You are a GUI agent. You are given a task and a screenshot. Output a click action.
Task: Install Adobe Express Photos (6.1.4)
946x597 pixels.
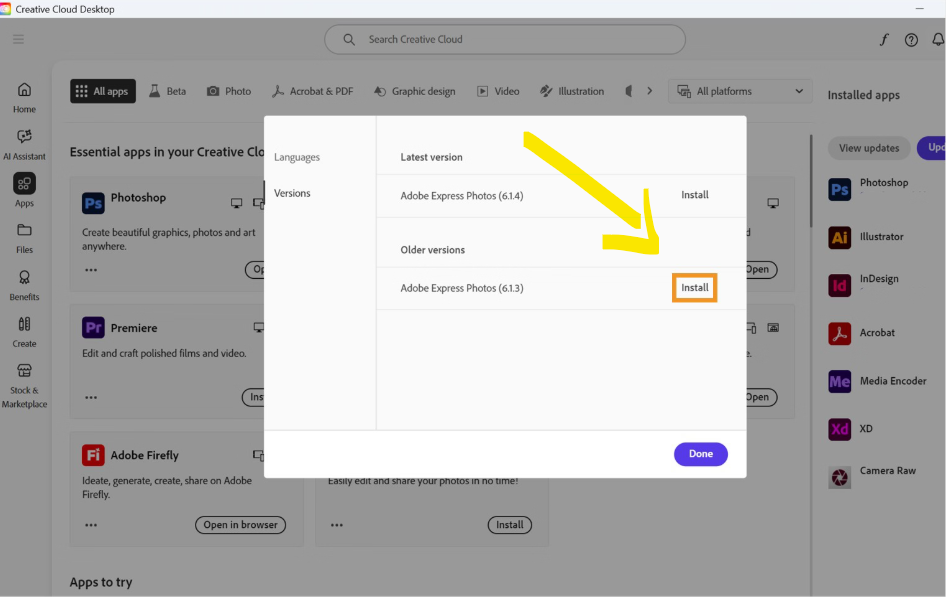(x=695, y=195)
